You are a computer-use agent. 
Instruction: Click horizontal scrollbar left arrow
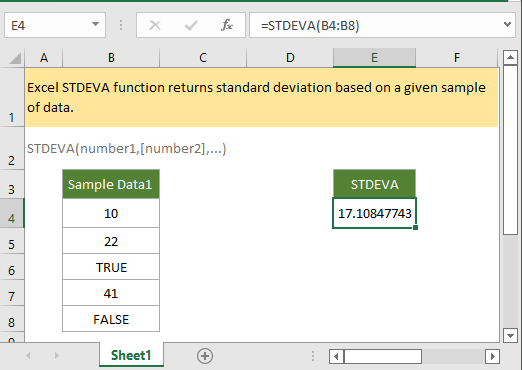[x=336, y=356]
